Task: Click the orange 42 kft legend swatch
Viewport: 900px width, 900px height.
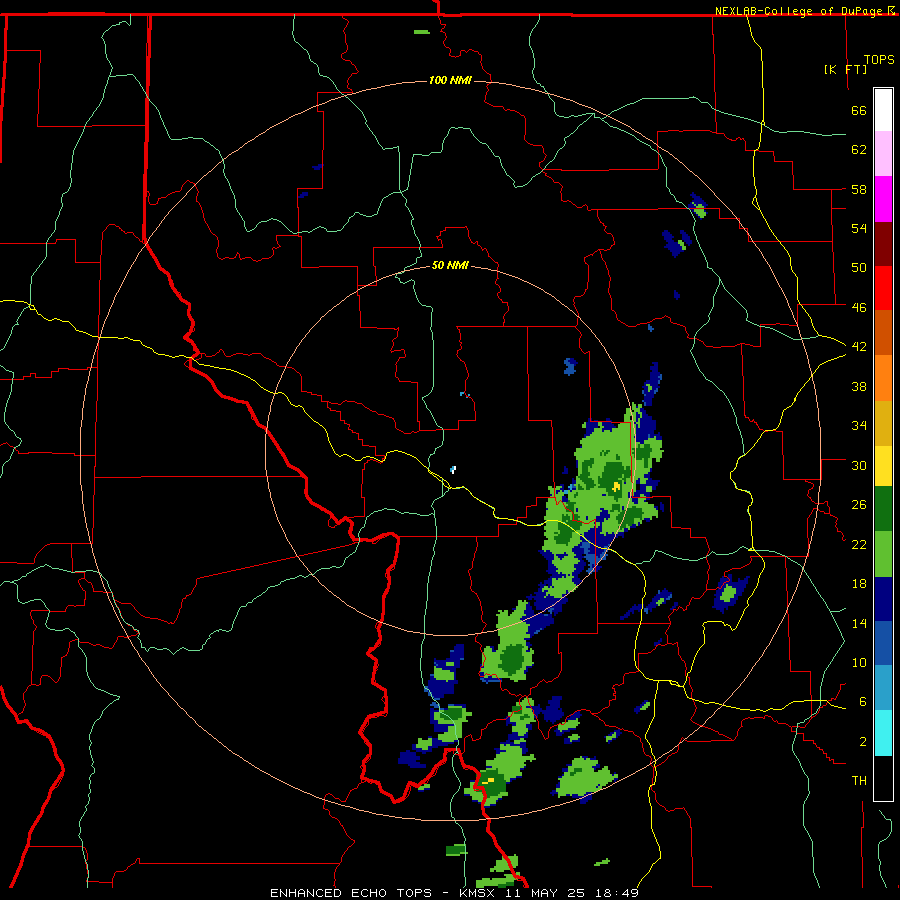Action: click(883, 378)
